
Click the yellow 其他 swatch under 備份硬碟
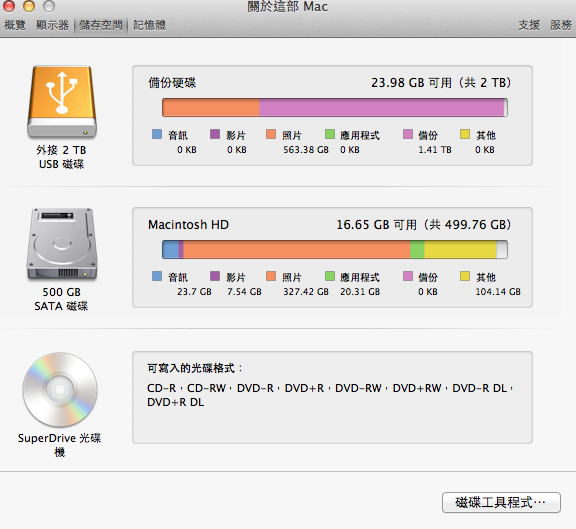(x=465, y=134)
